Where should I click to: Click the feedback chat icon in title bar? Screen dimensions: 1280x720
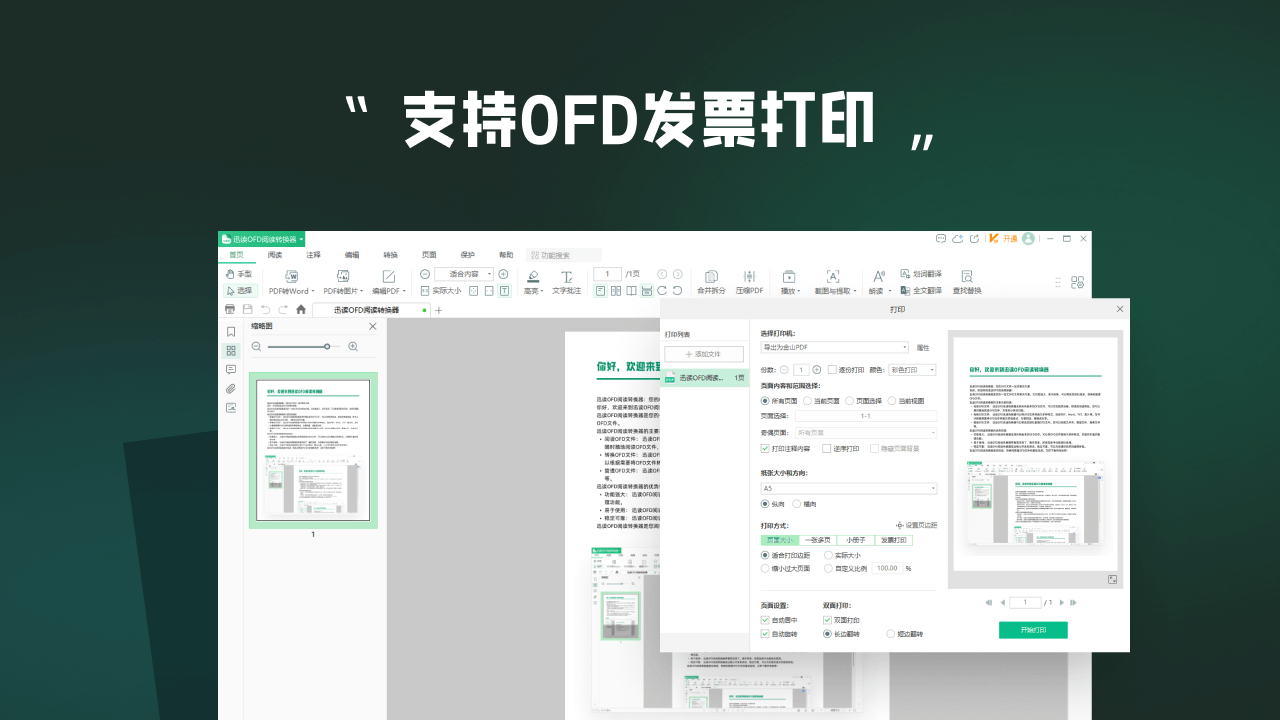click(941, 239)
